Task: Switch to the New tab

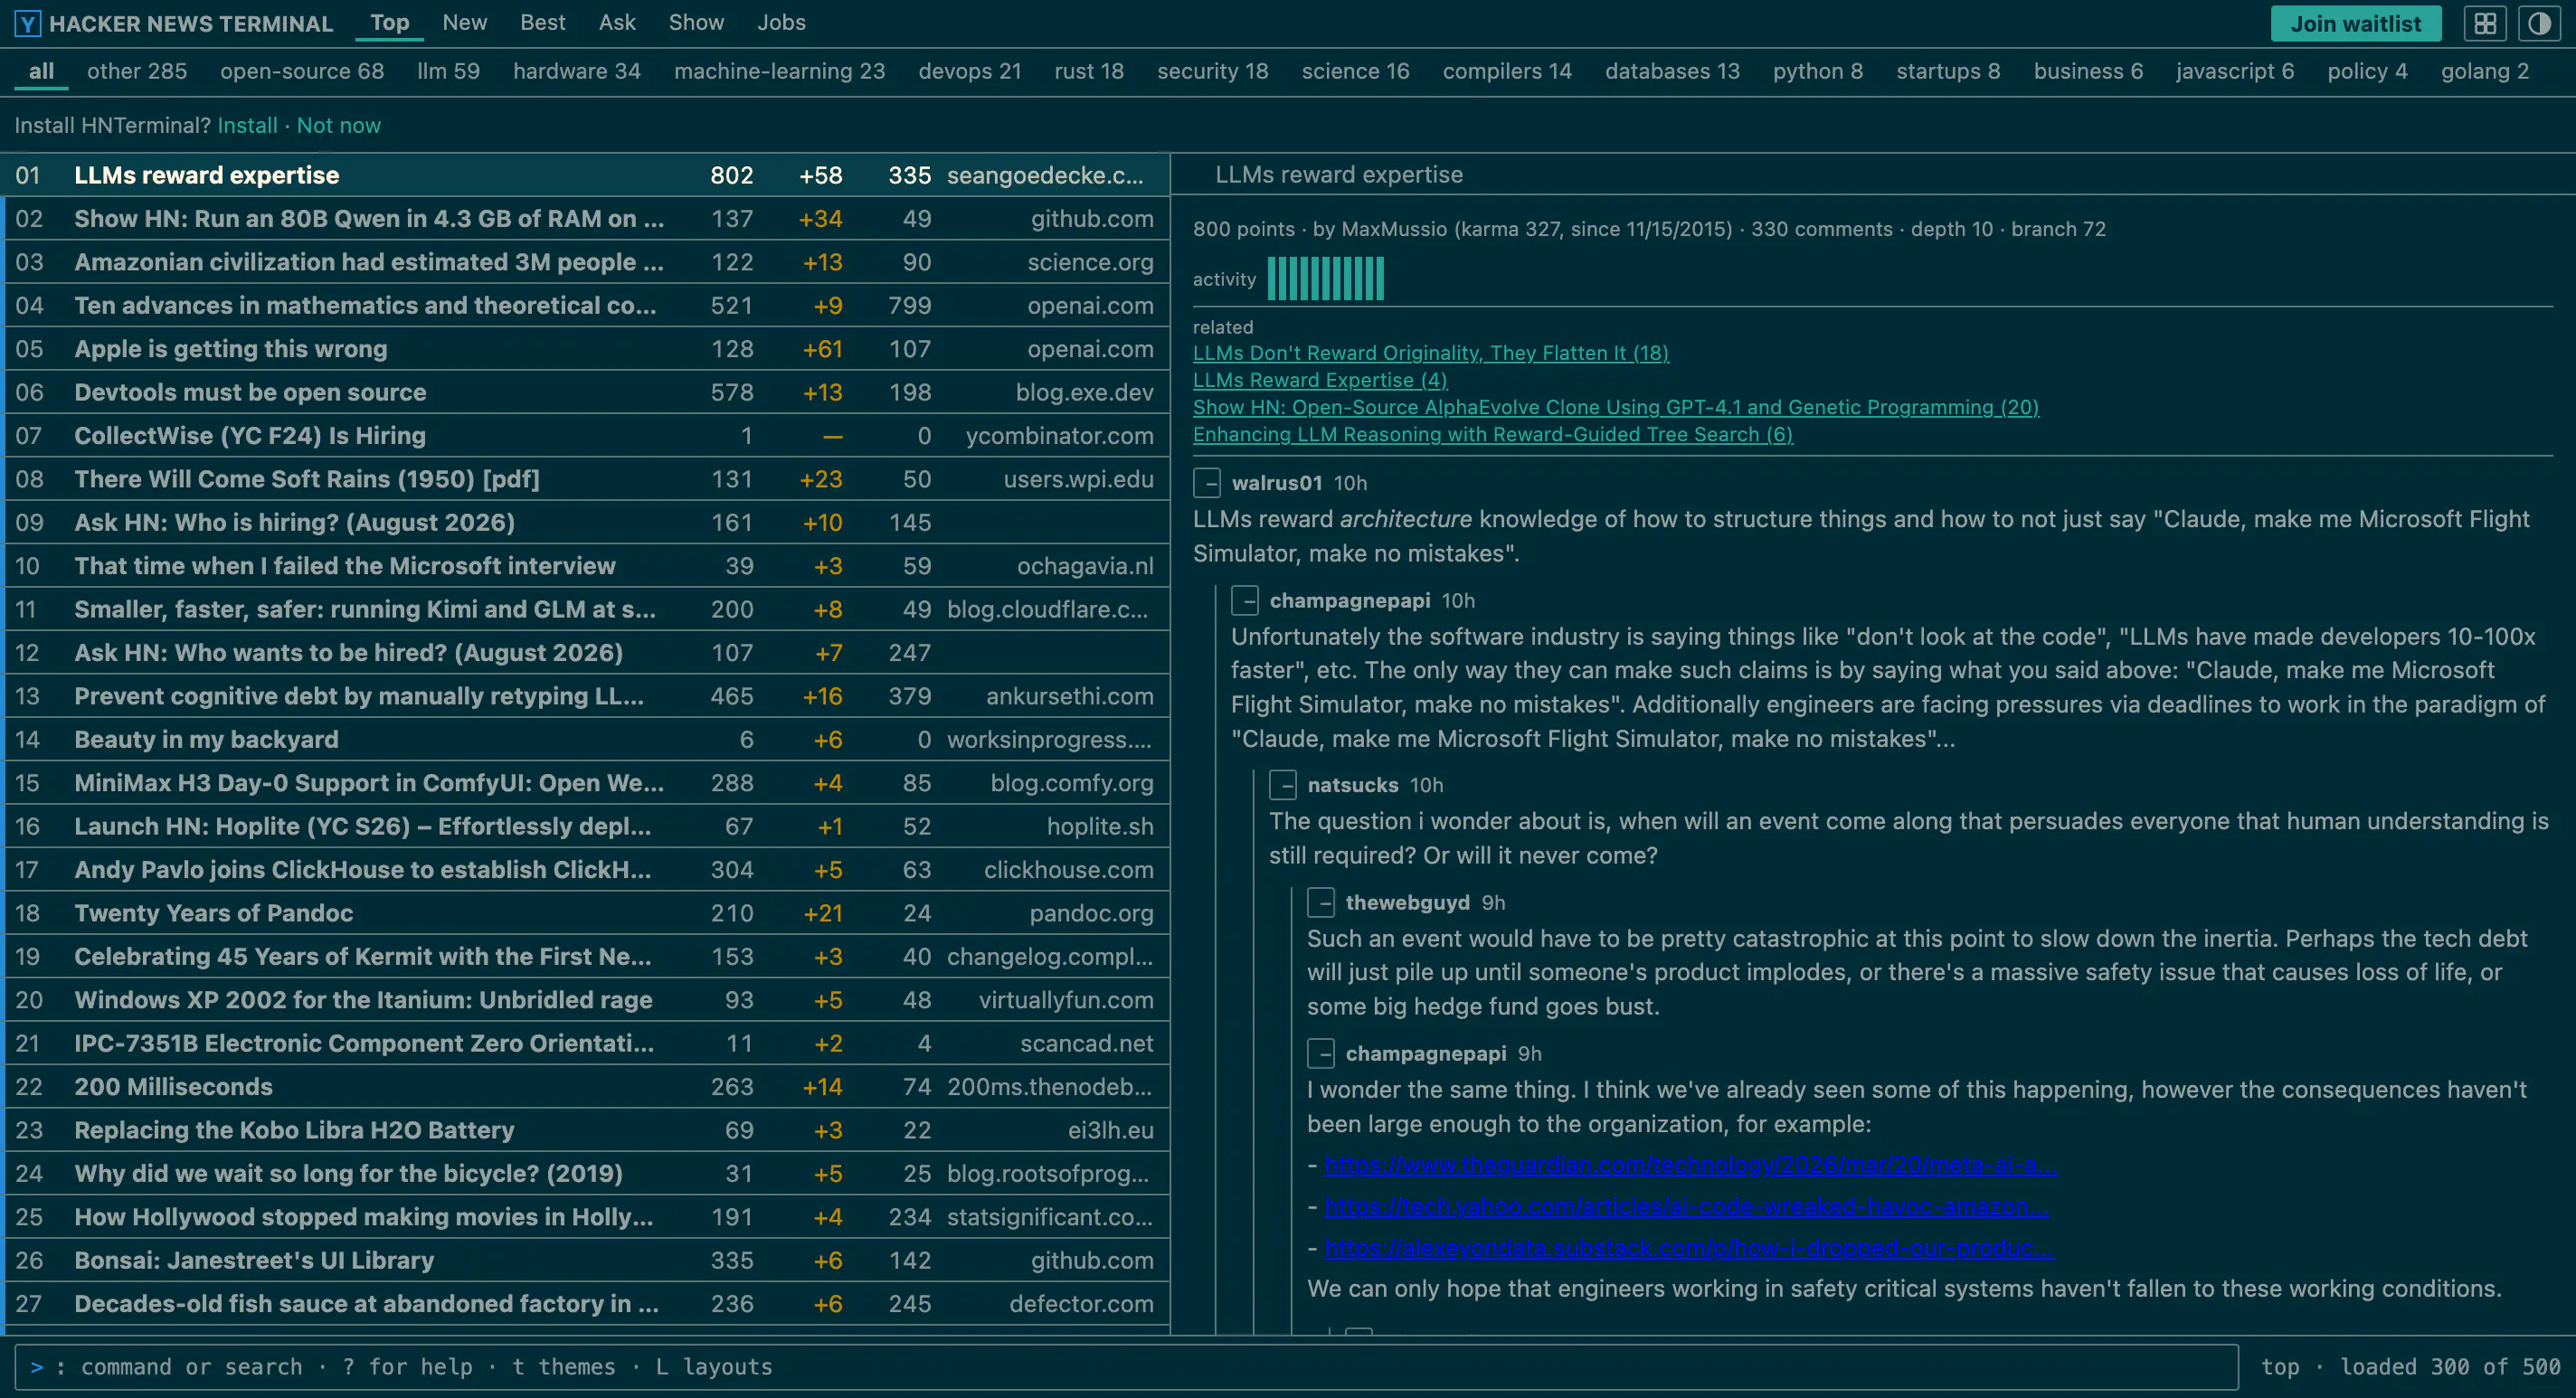Action: click(465, 23)
